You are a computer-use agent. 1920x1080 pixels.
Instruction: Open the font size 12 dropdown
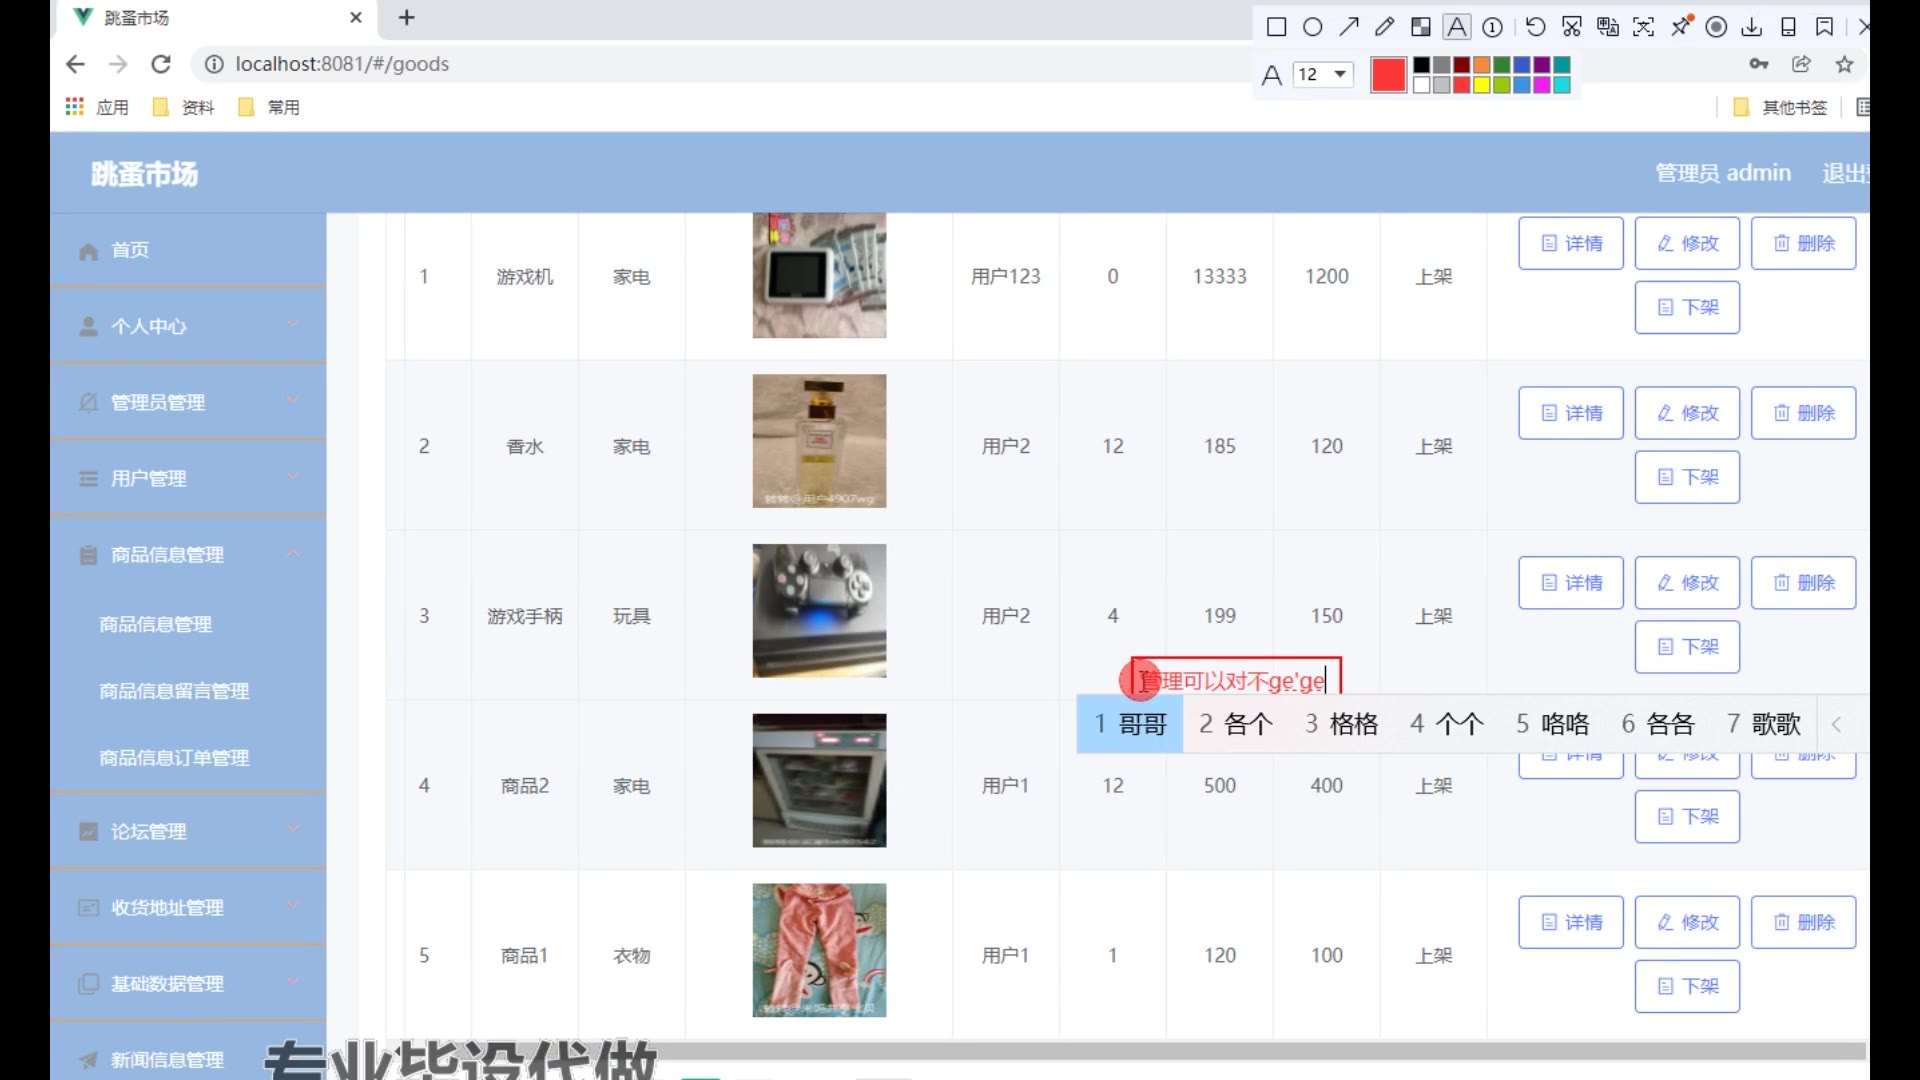pyautogui.click(x=1323, y=74)
